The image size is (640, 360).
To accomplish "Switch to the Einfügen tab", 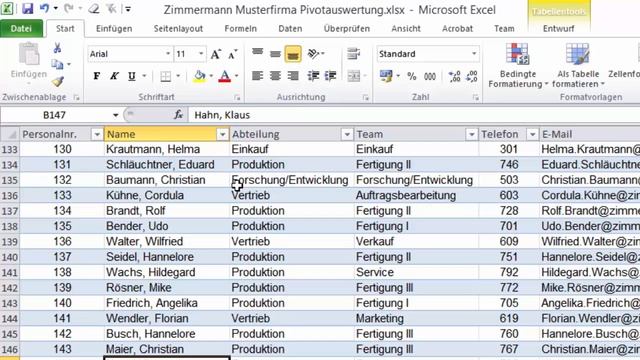I will coord(114,29).
